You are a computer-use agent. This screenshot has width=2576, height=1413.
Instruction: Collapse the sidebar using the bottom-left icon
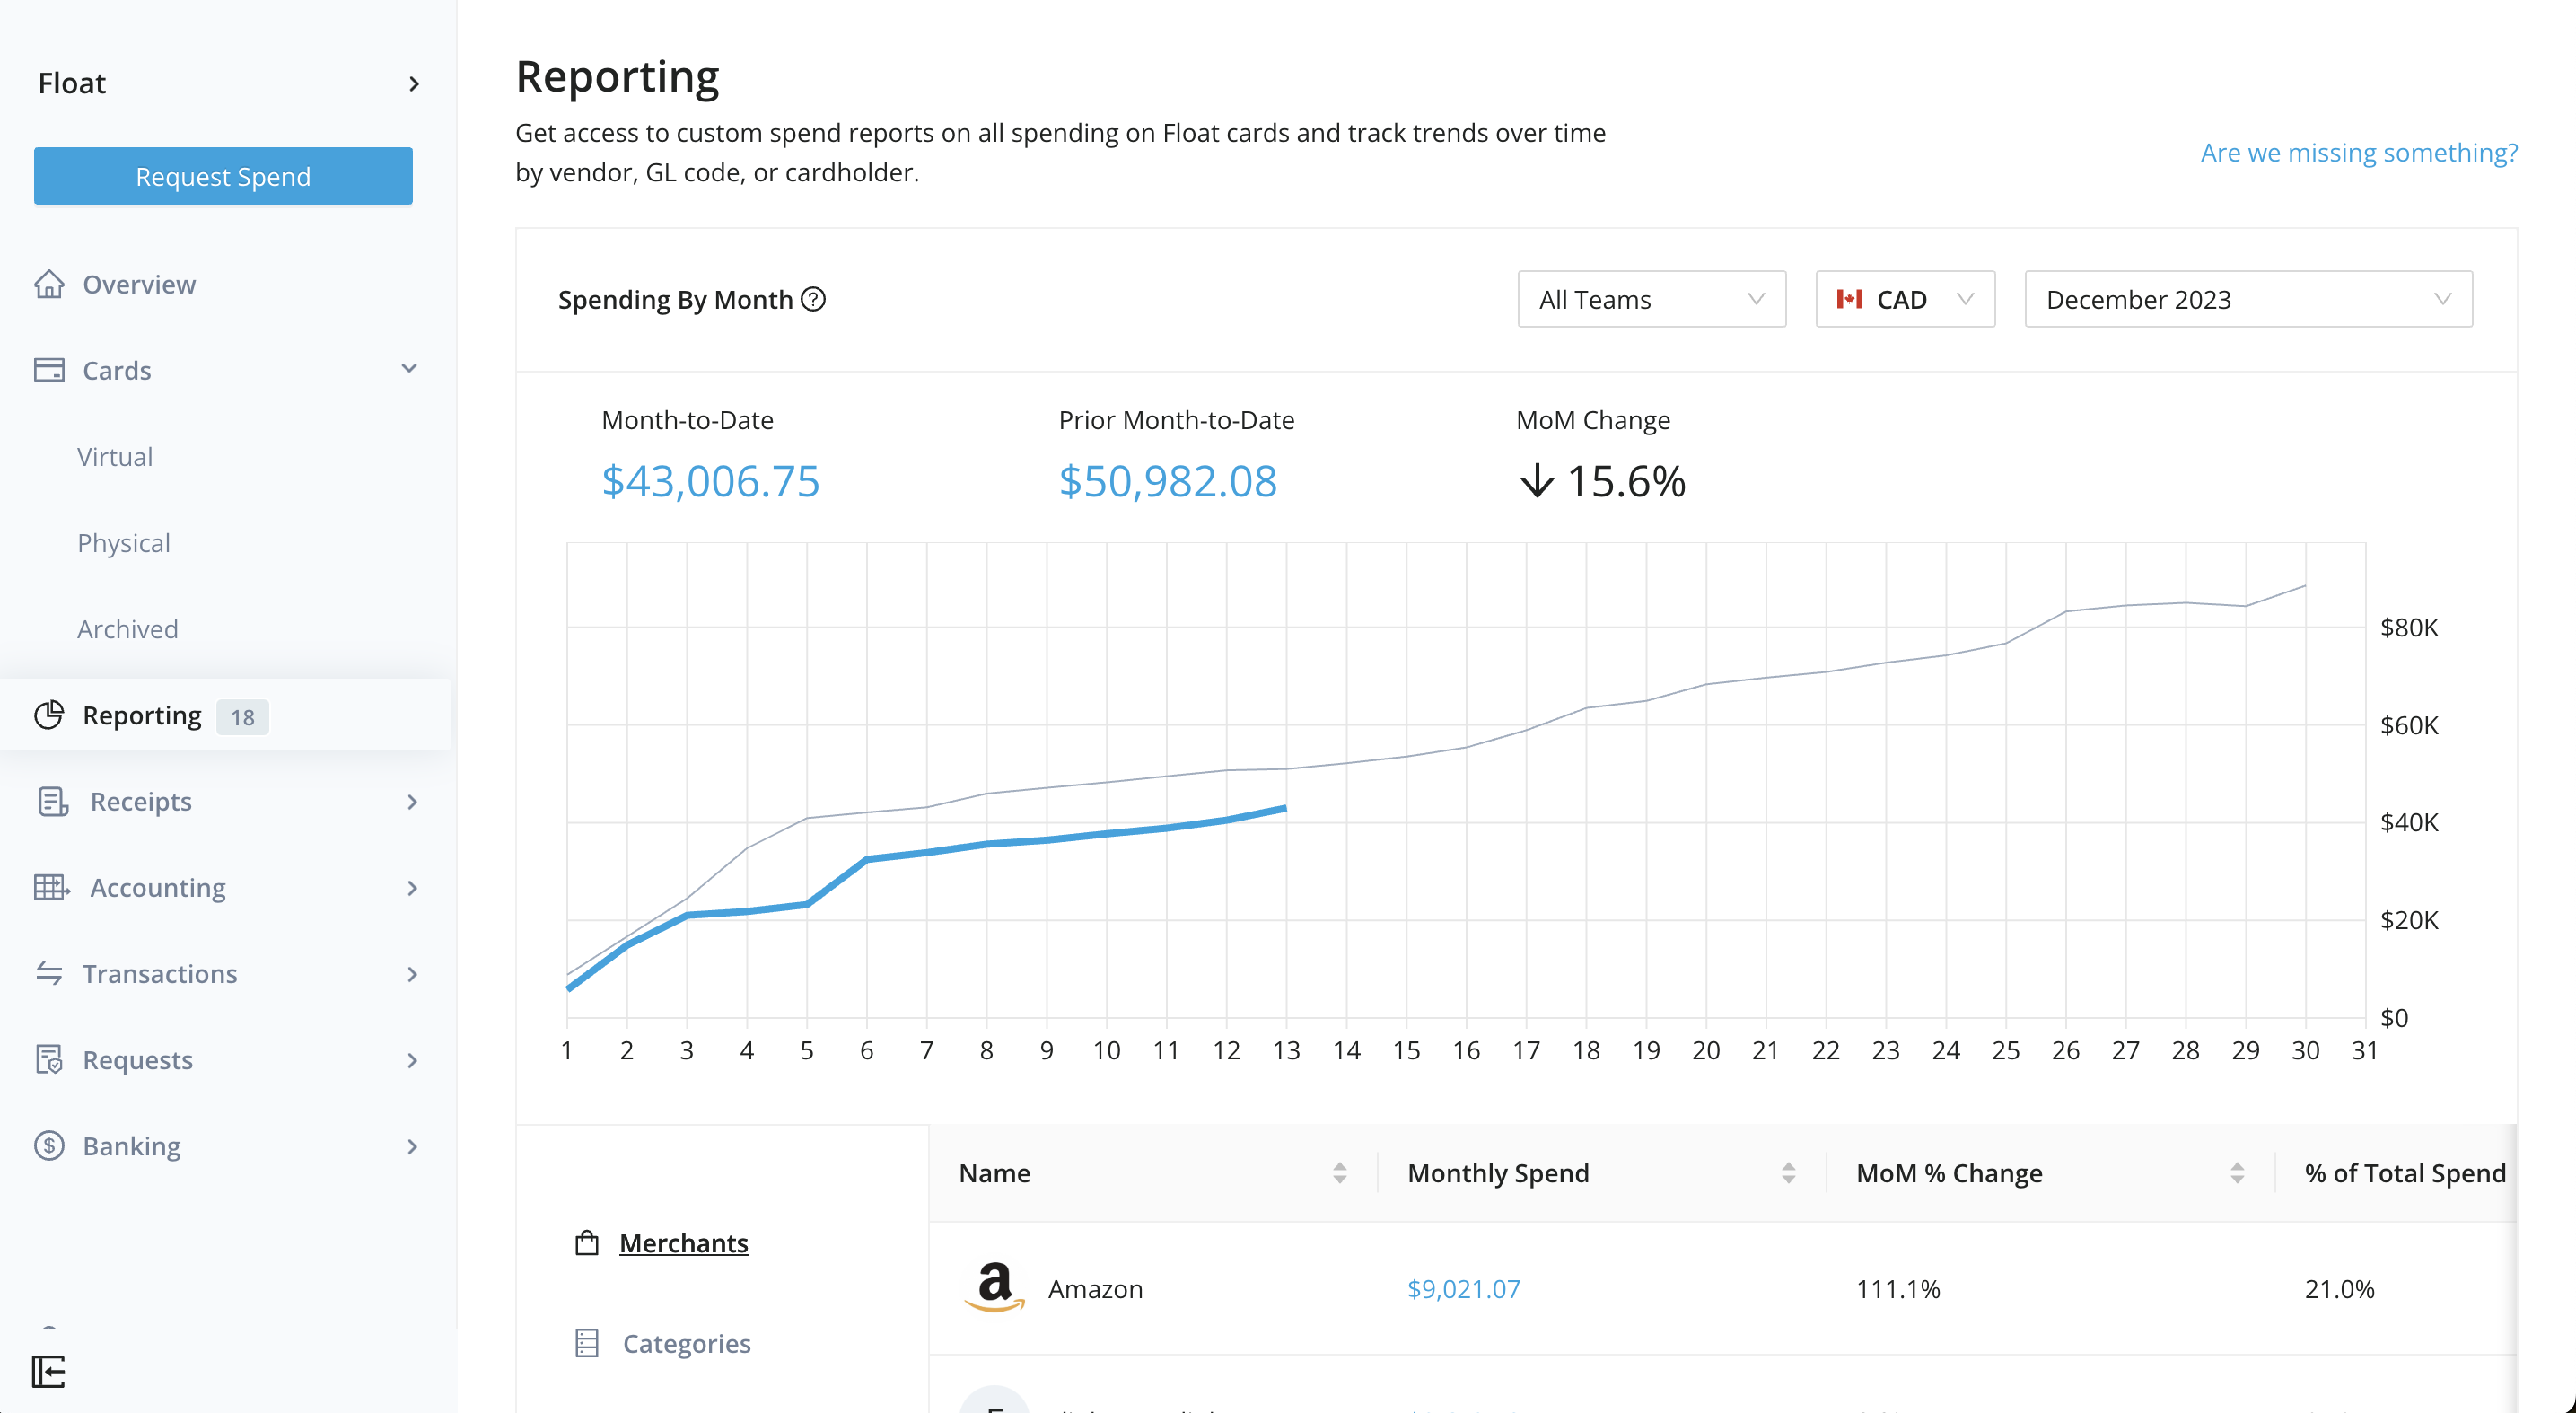point(48,1373)
